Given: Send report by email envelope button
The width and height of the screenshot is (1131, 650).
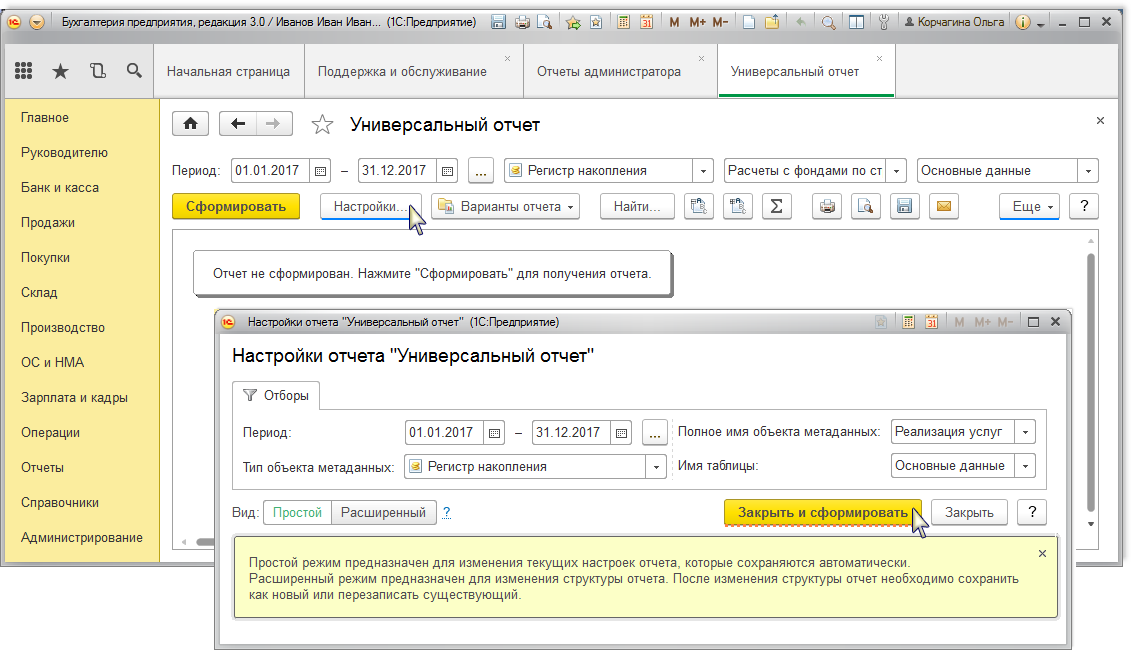Looking at the screenshot, I should [x=943, y=206].
